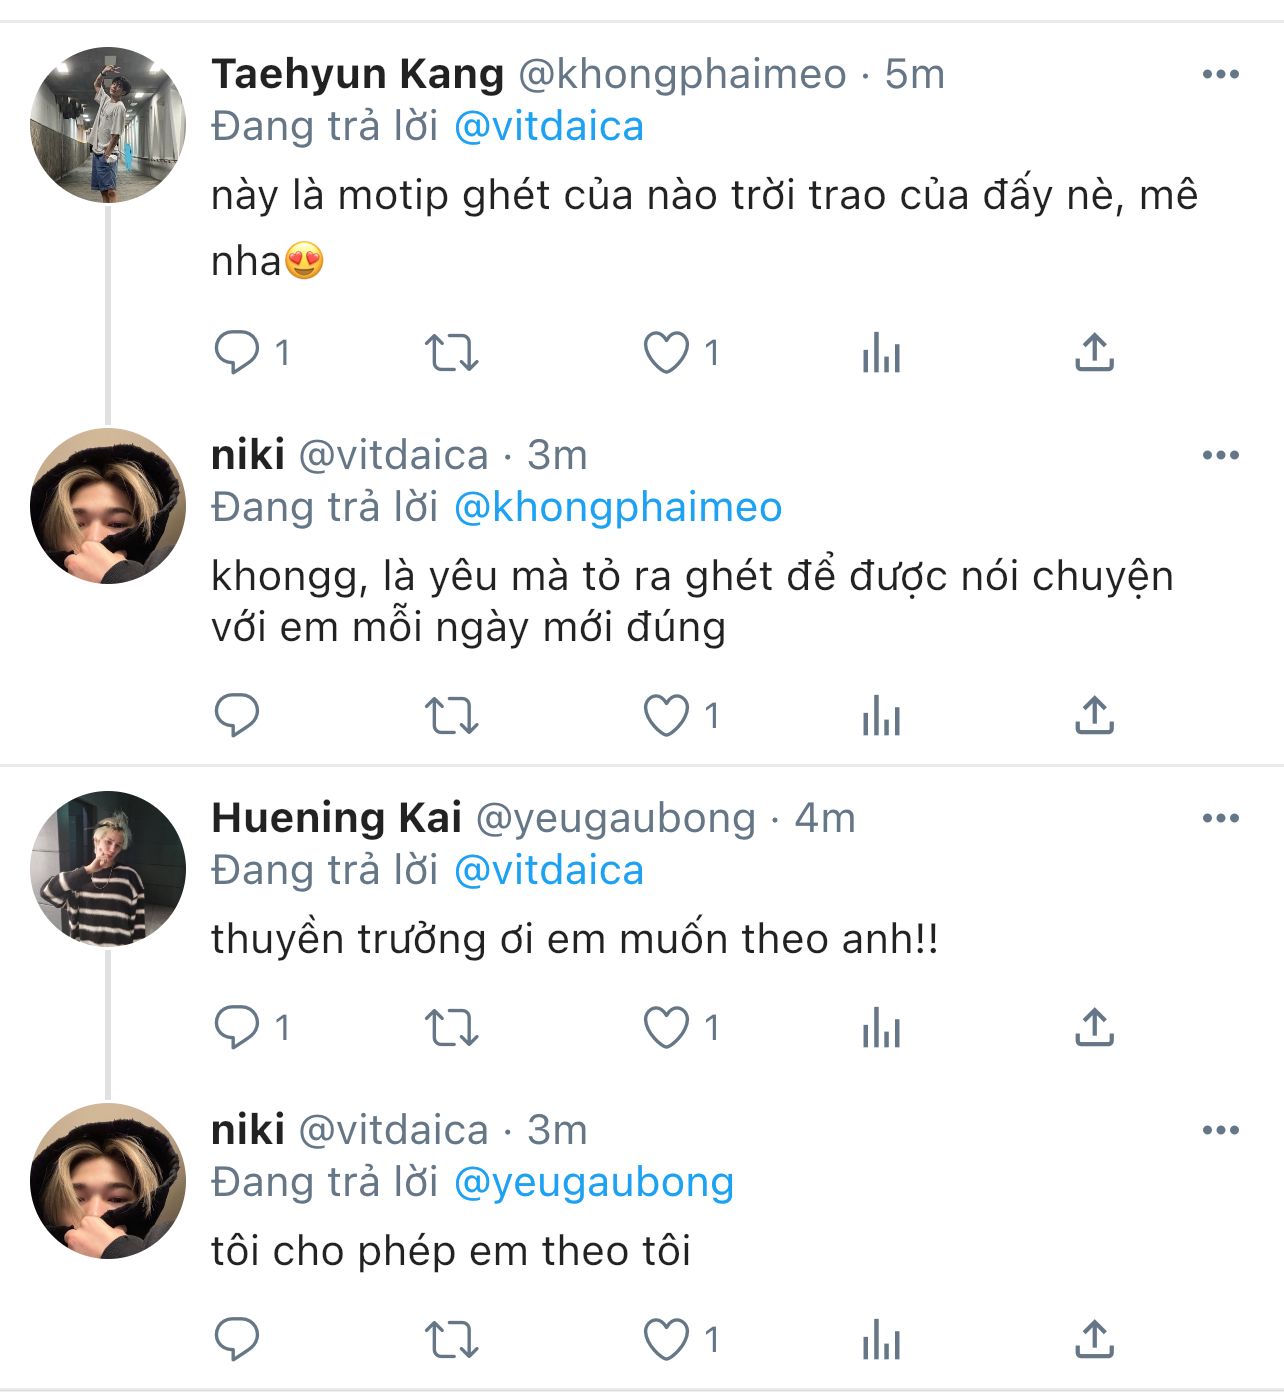Share Taehyun Kang's tweet

click(1094, 352)
